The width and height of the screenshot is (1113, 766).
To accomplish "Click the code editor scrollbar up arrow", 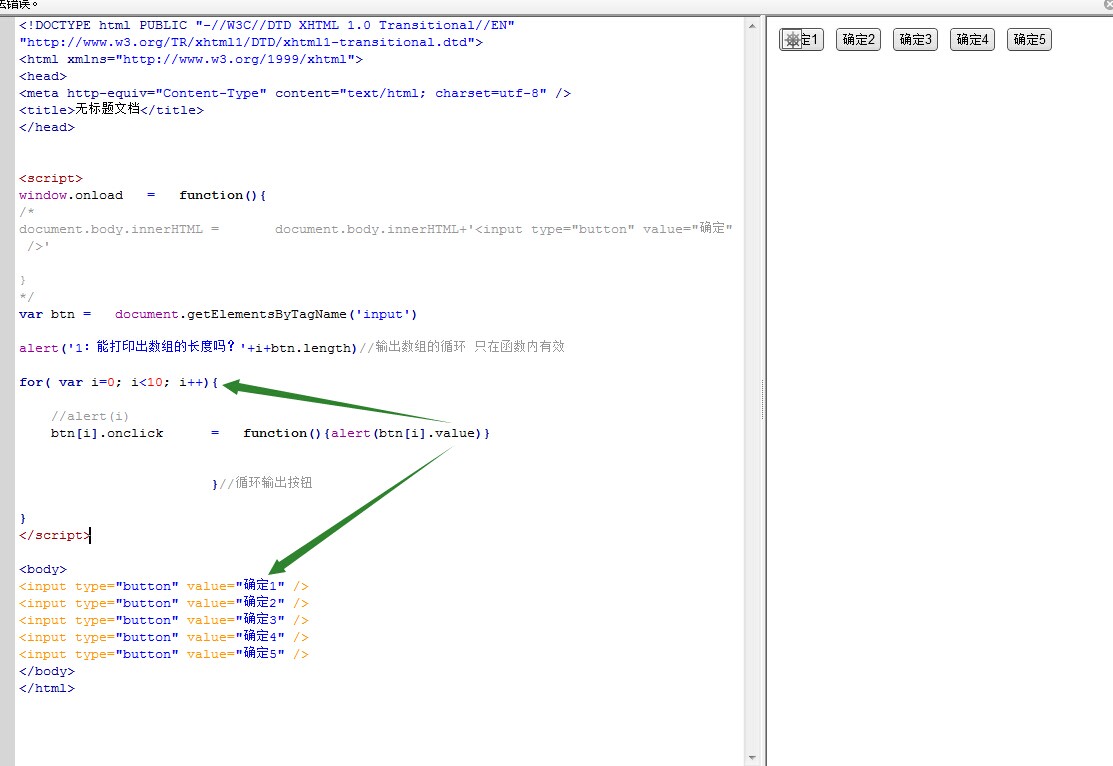I will coord(752,26).
